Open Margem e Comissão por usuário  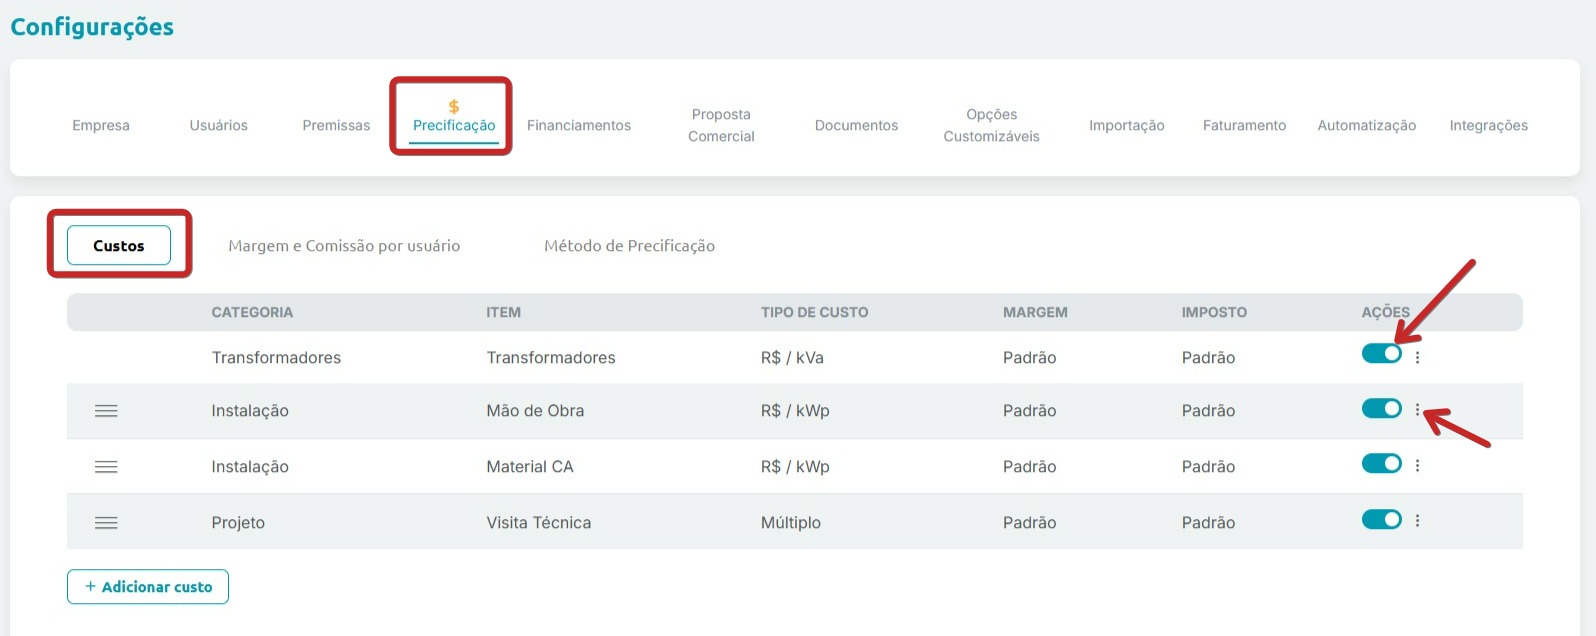coord(344,245)
